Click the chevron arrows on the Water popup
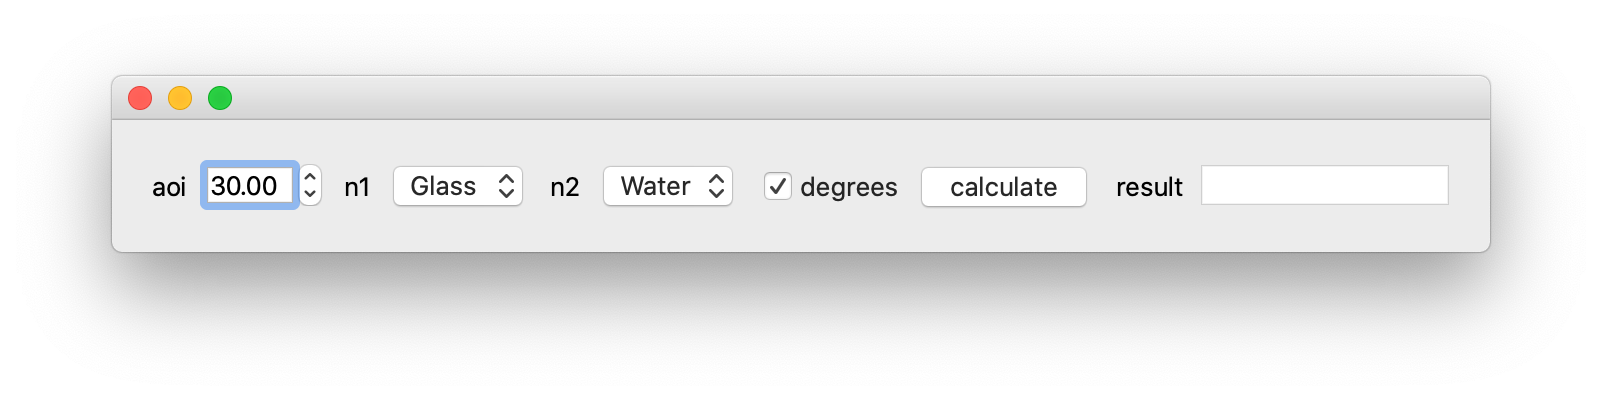 point(717,186)
